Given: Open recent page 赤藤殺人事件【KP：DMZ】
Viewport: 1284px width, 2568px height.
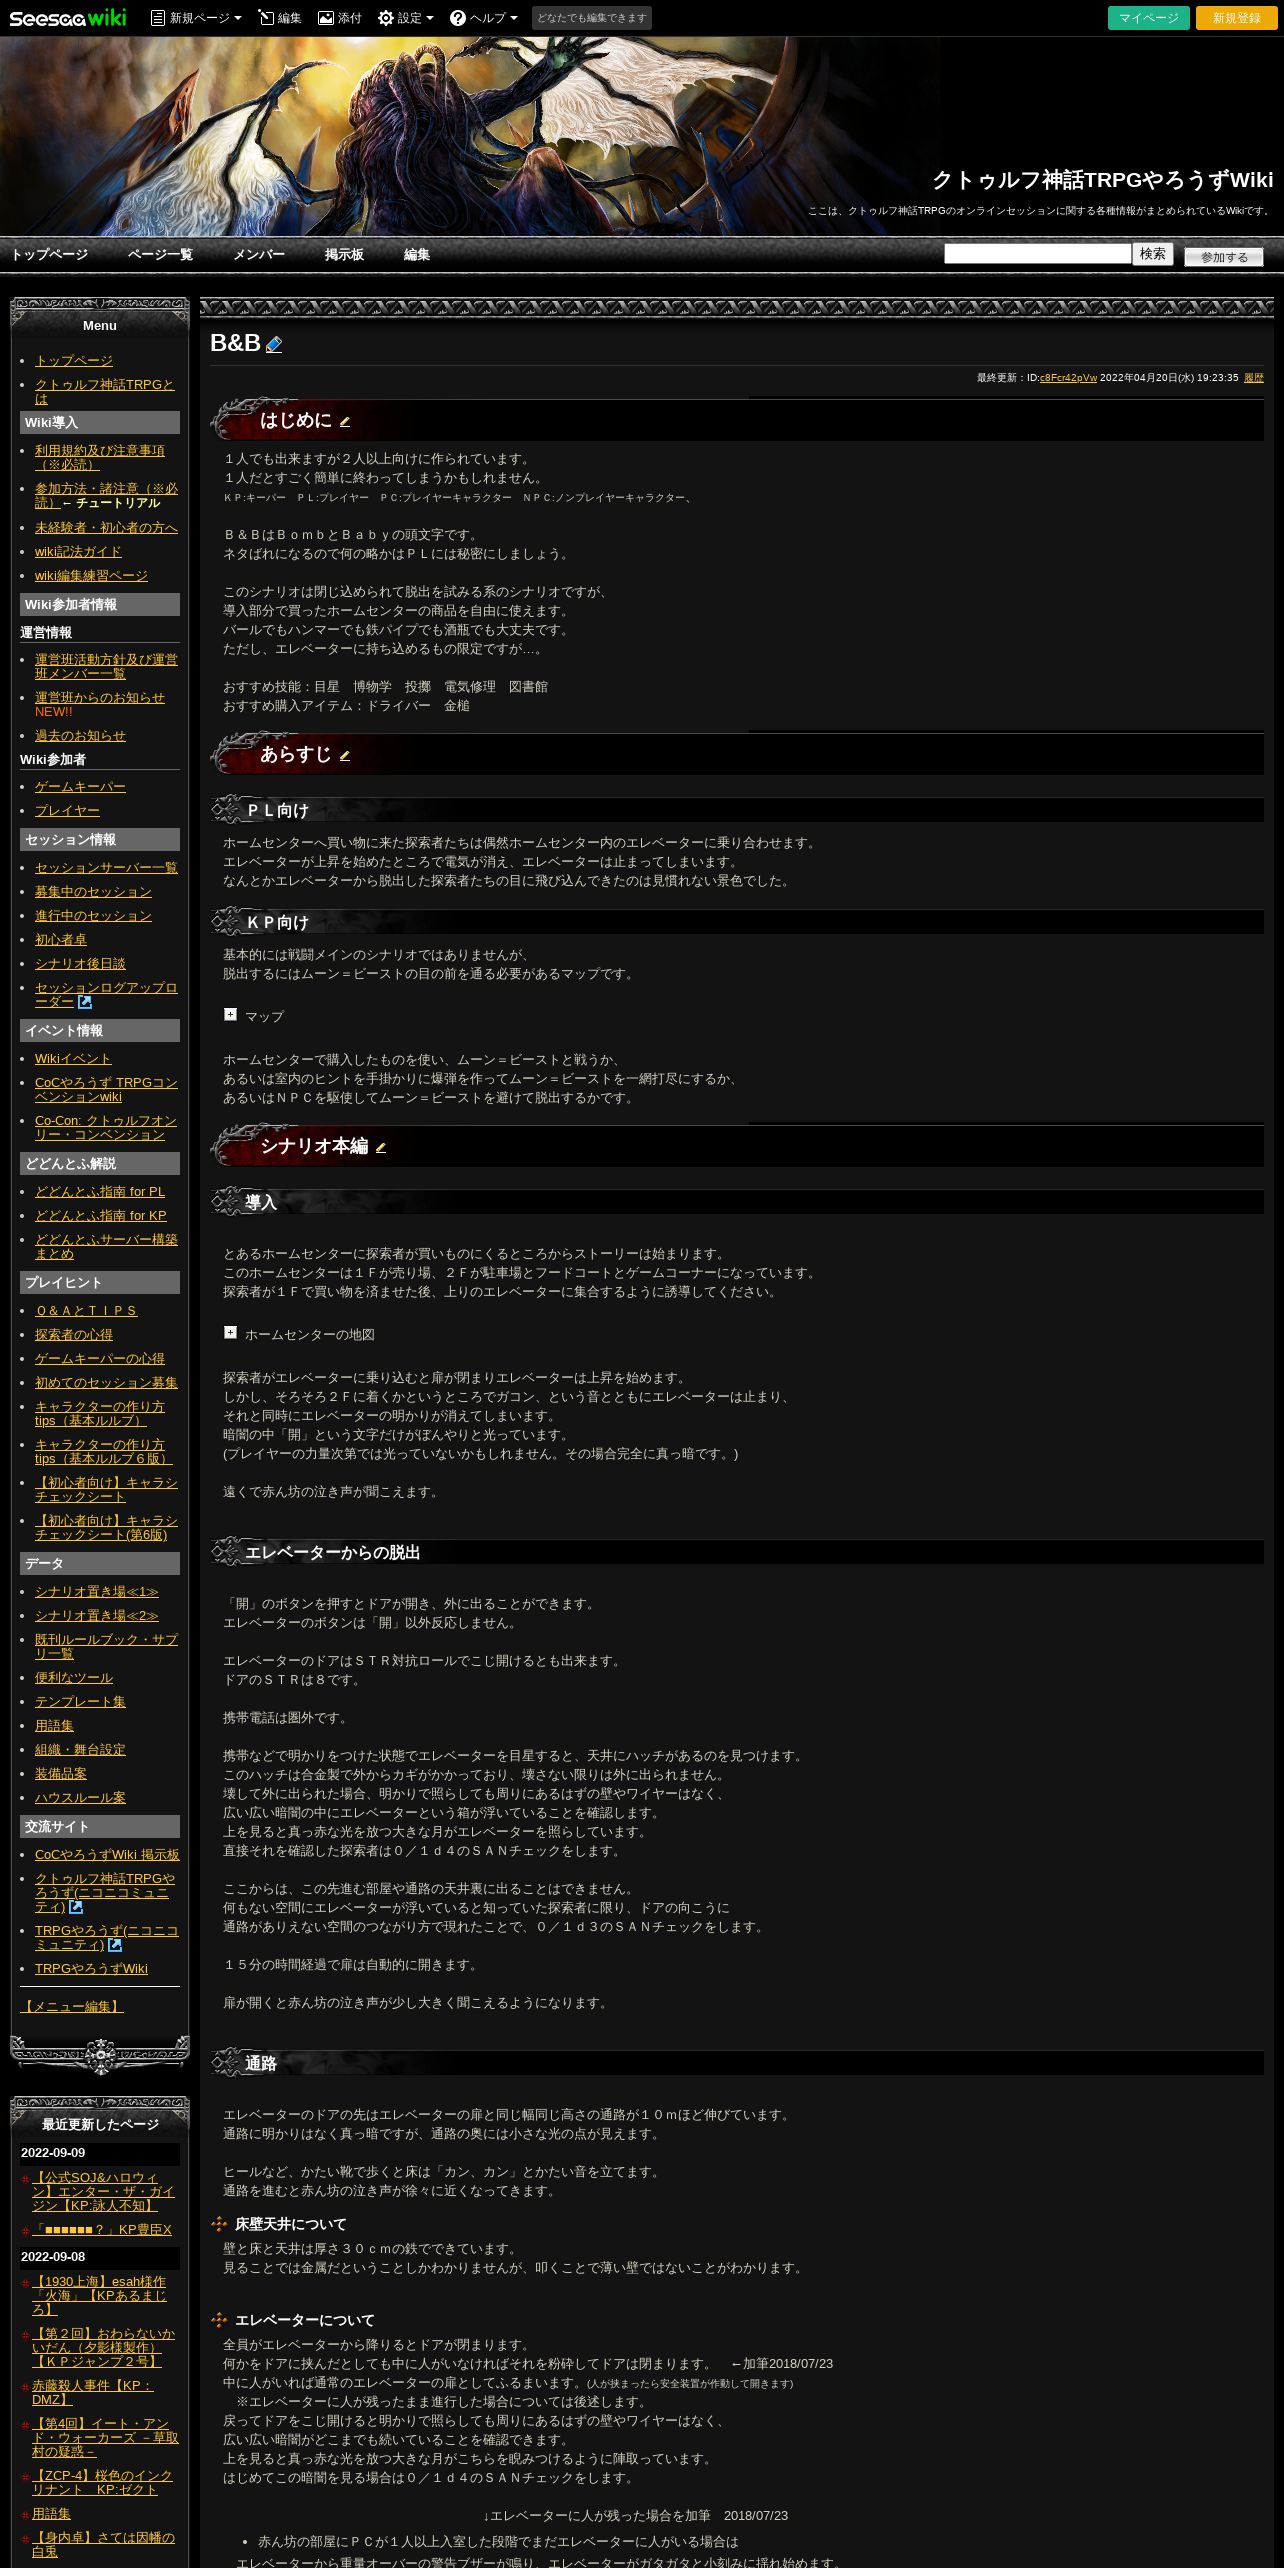Looking at the screenshot, I should coord(92,2392).
